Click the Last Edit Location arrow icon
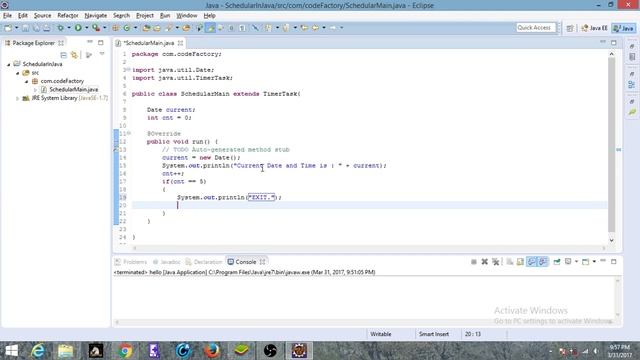The image size is (640, 360). [x=304, y=28]
